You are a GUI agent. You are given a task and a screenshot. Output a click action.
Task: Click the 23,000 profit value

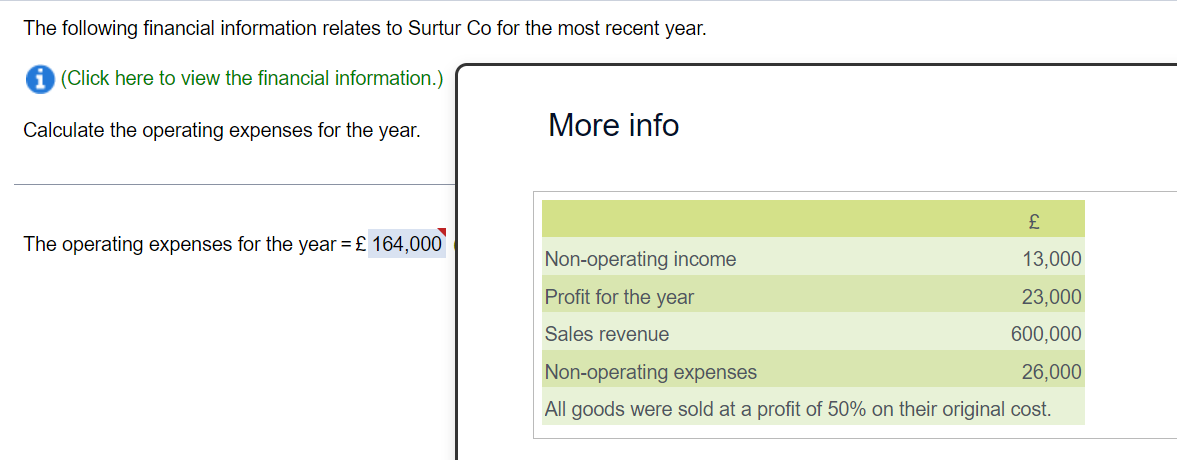pos(1051,297)
